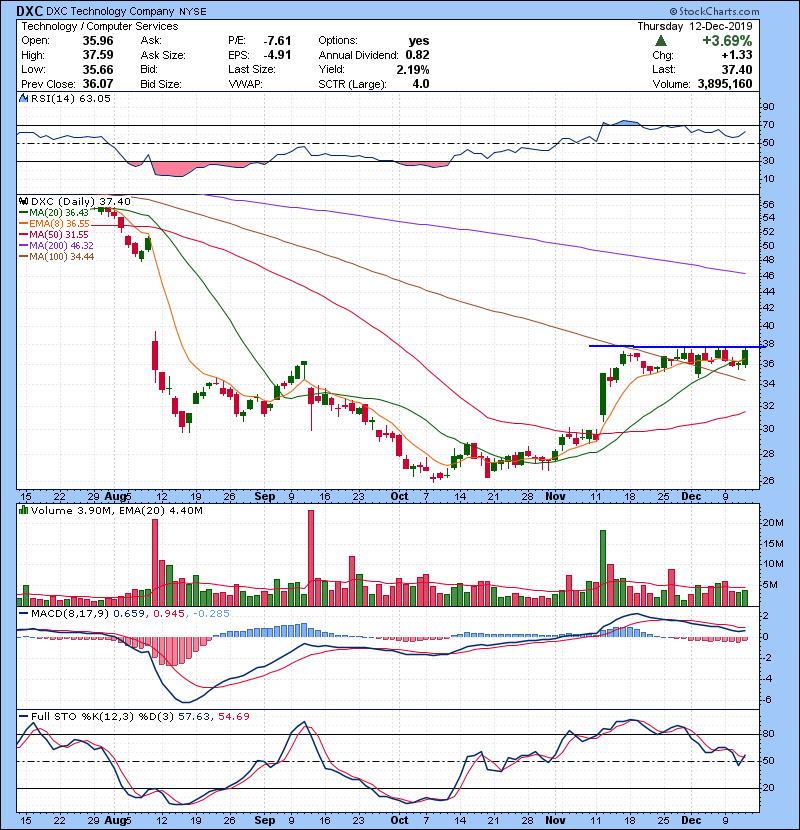Image resolution: width=800 pixels, height=830 pixels.
Task: Click the candlestick icon beside DXC (Daily)
Action: click(x=23, y=201)
